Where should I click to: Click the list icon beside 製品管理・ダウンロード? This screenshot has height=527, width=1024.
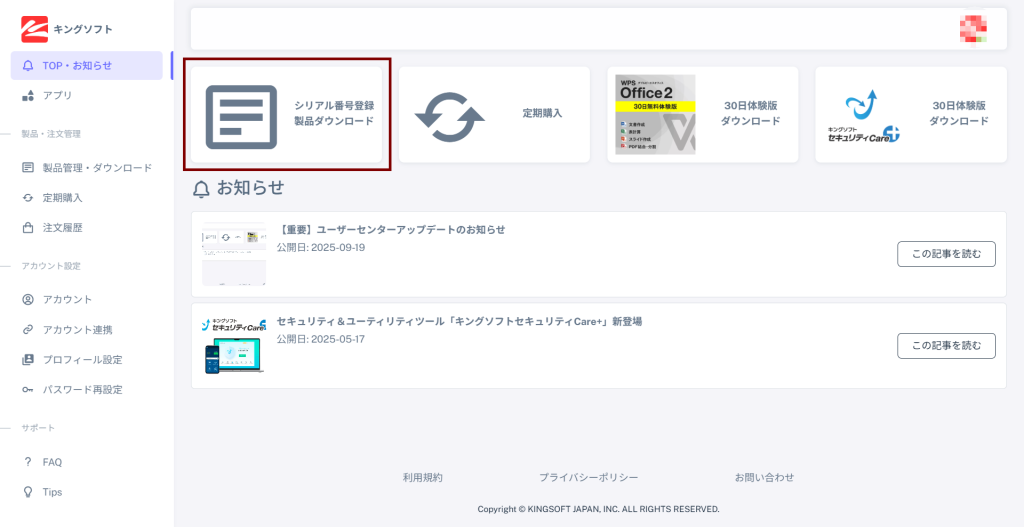28,168
